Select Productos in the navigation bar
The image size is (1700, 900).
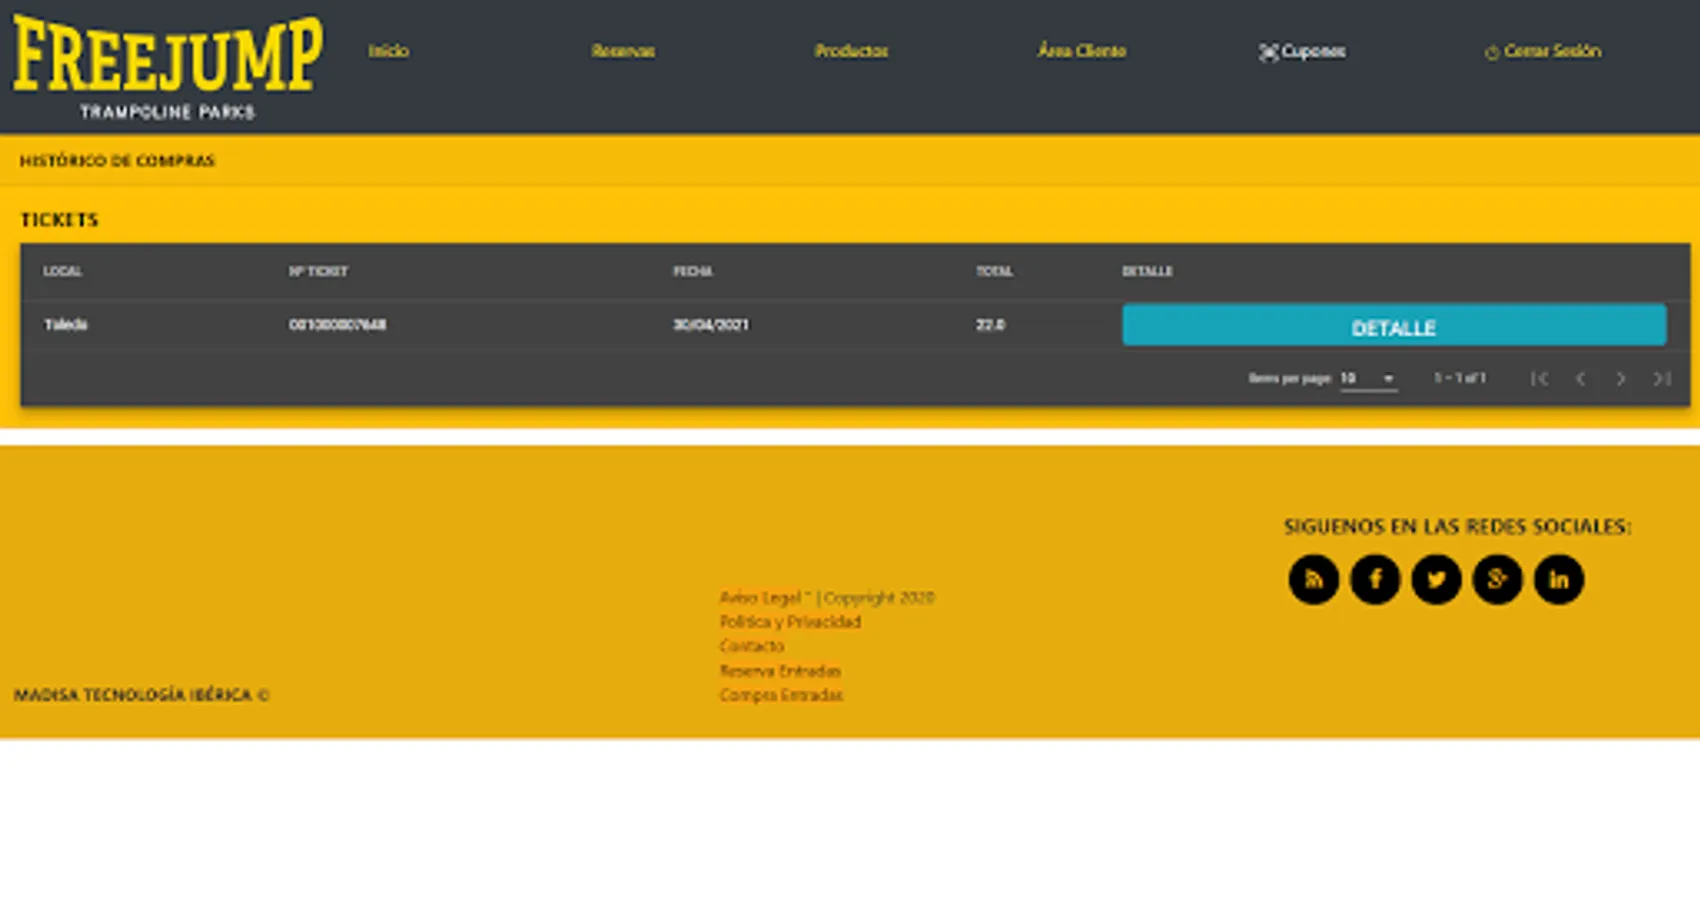[851, 51]
